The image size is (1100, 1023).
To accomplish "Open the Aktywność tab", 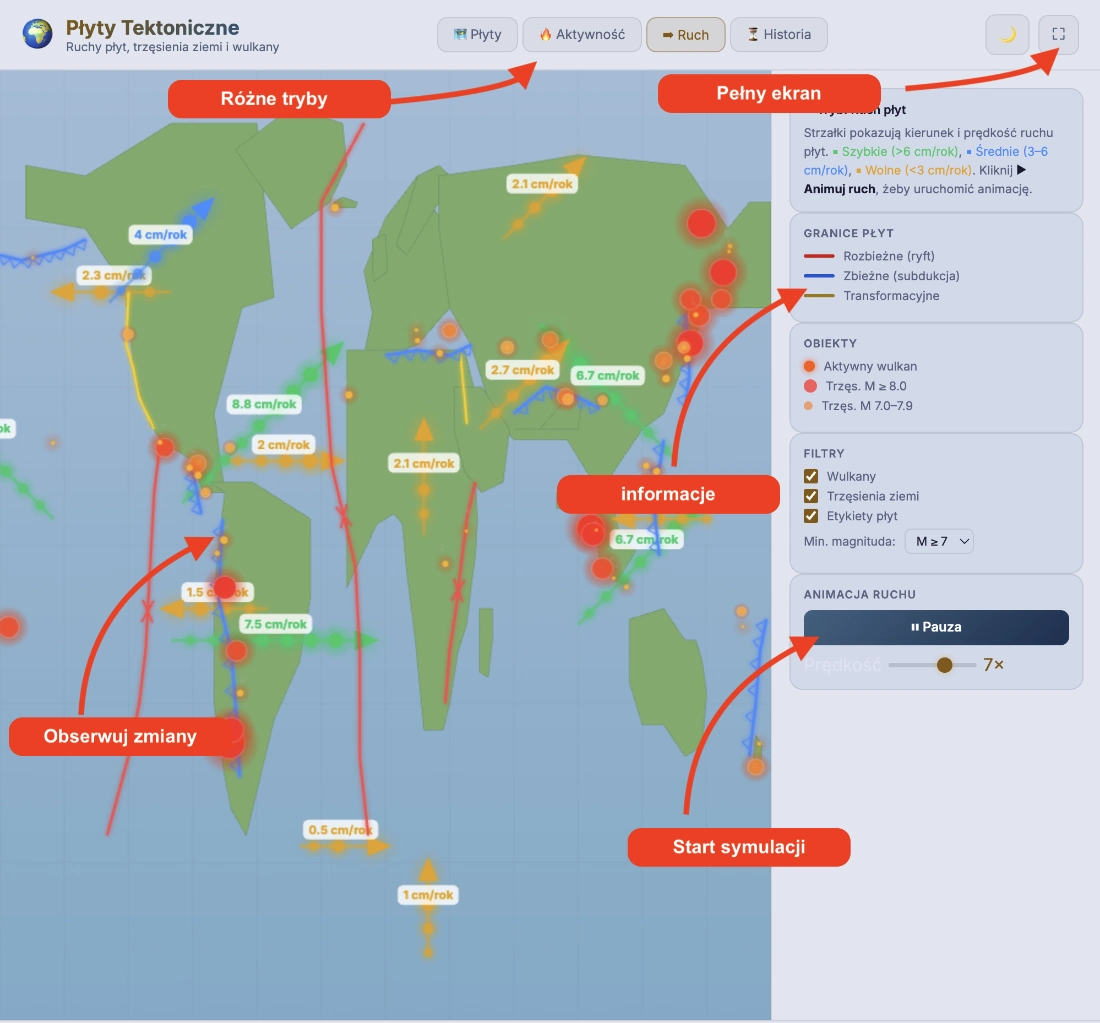I will [x=581, y=34].
